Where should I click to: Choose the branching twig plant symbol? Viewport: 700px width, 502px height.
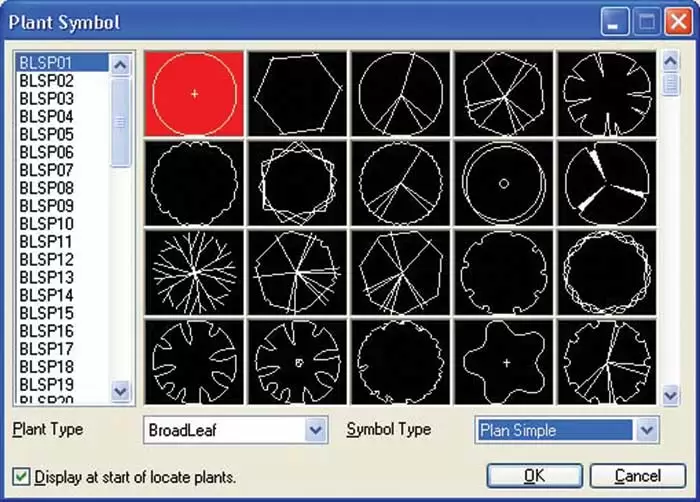click(194, 271)
